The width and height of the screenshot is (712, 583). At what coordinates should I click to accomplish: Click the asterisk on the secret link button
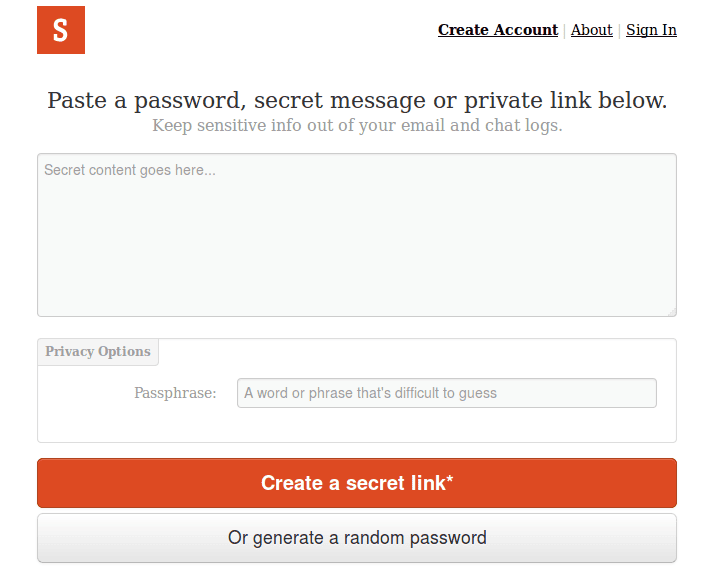450,480
